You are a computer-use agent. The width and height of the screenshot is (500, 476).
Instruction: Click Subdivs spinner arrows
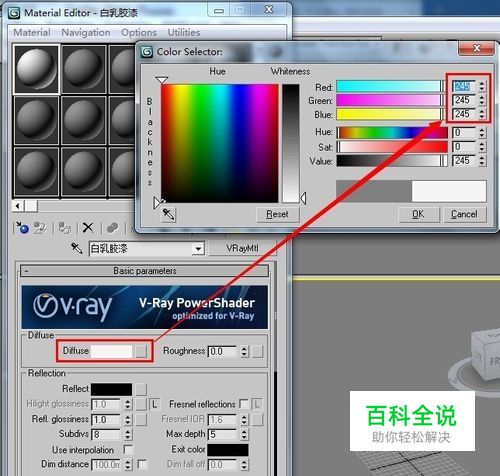click(128, 434)
